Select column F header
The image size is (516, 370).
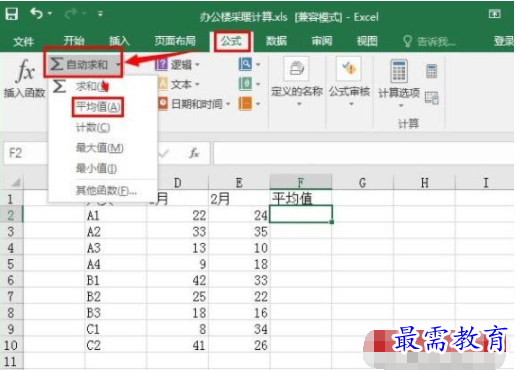(301, 182)
